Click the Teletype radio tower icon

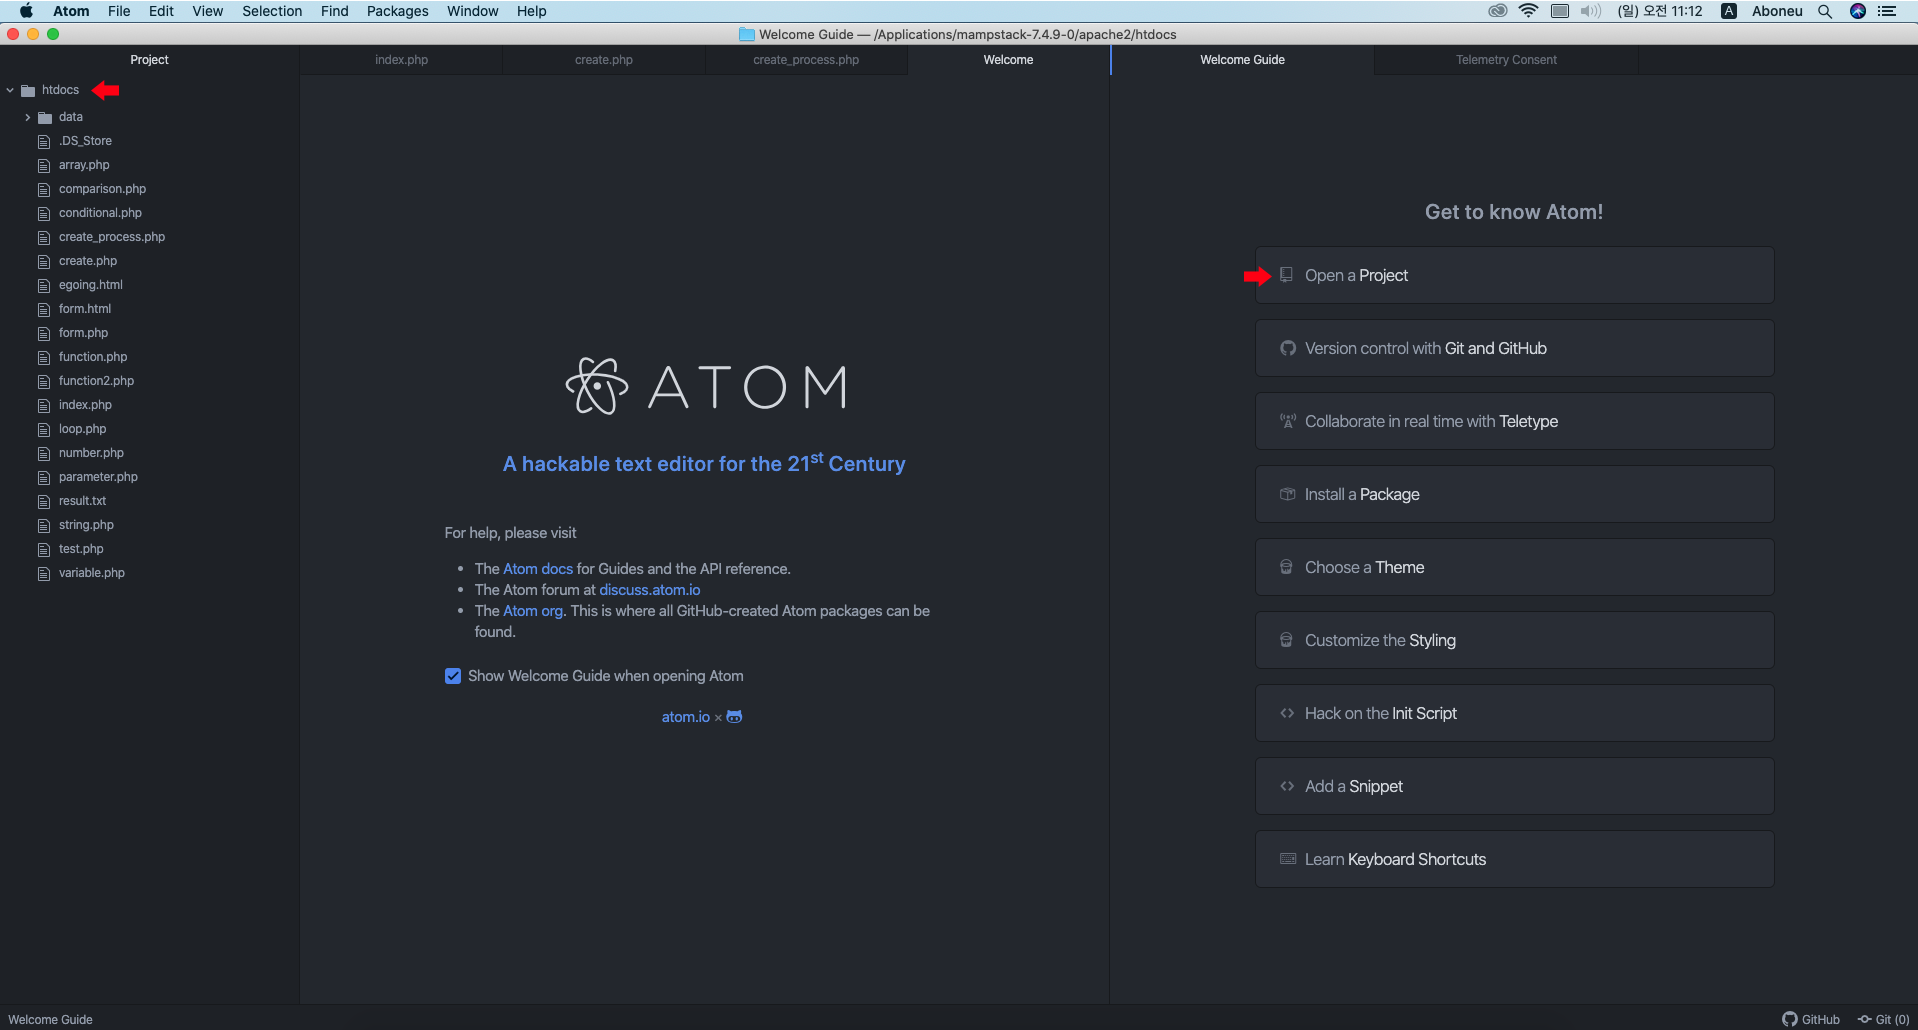(1288, 421)
